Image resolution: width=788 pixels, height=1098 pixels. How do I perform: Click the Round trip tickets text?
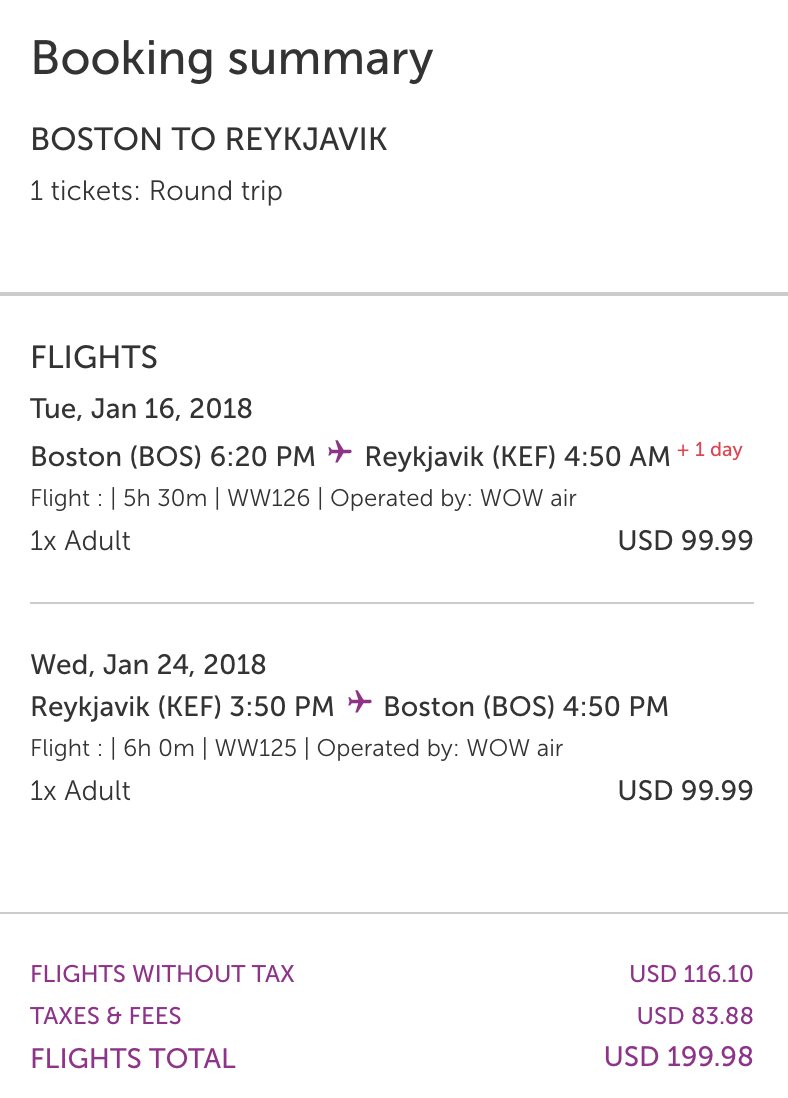point(157,191)
